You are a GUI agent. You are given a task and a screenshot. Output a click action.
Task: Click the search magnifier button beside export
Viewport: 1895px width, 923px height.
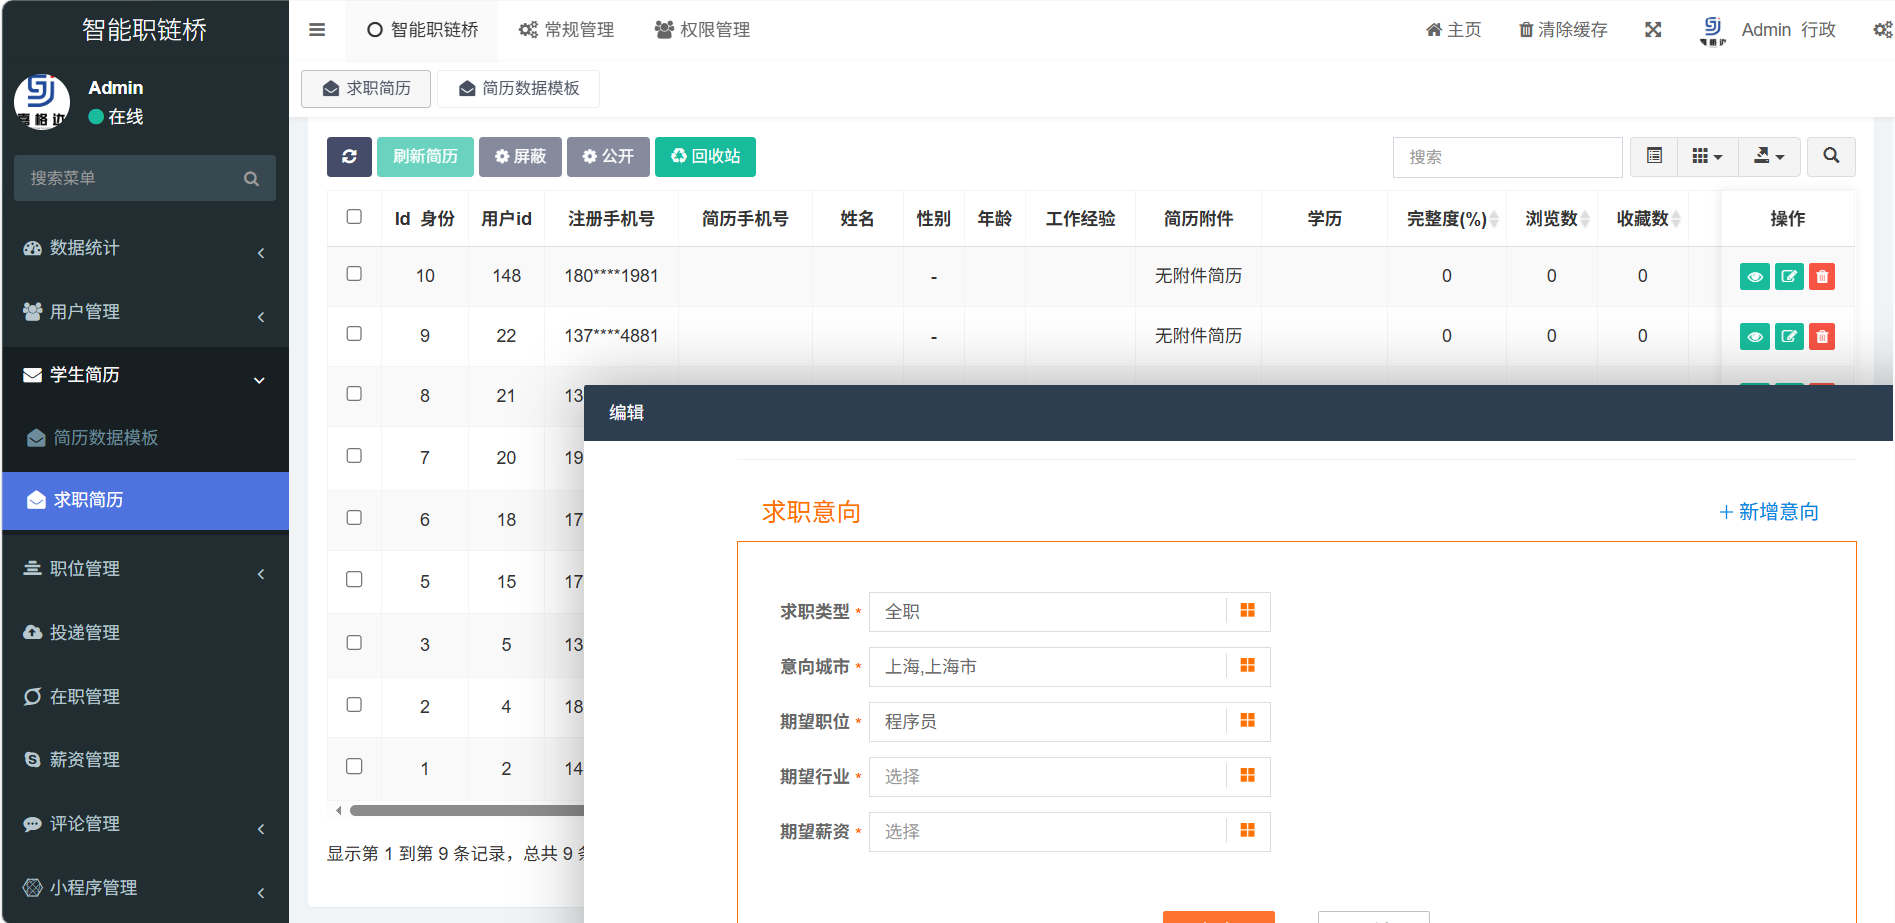click(1831, 157)
